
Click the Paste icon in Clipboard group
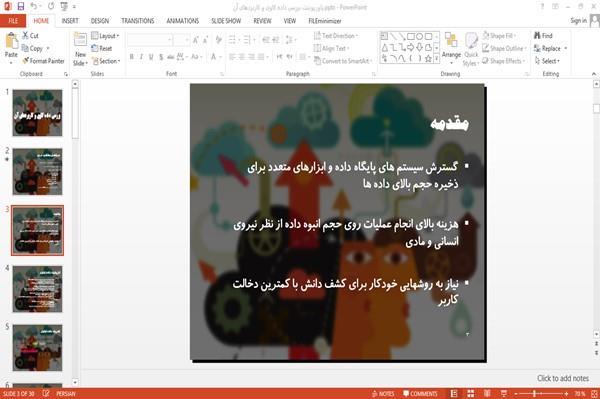(x=11, y=41)
